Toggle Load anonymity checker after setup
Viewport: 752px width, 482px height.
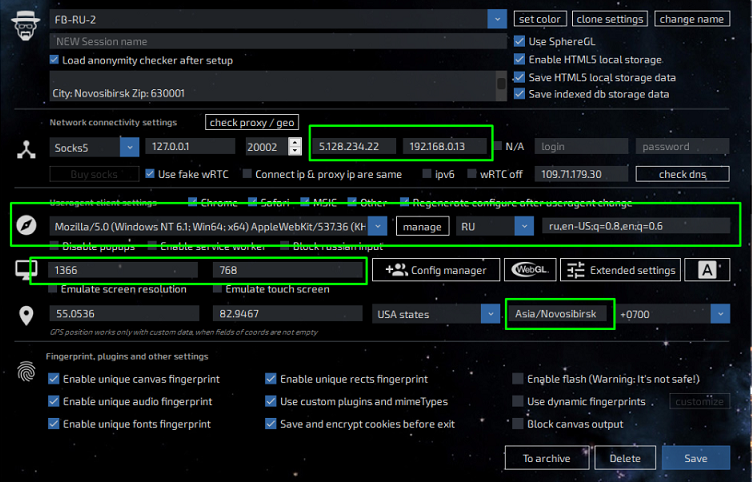coord(54,60)
